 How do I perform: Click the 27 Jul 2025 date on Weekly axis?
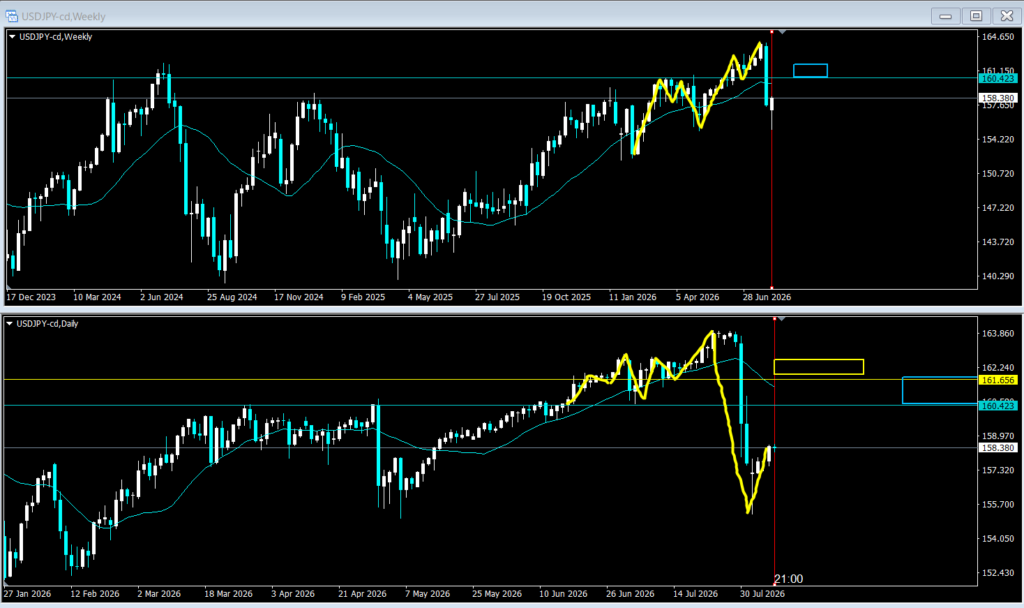497,297
